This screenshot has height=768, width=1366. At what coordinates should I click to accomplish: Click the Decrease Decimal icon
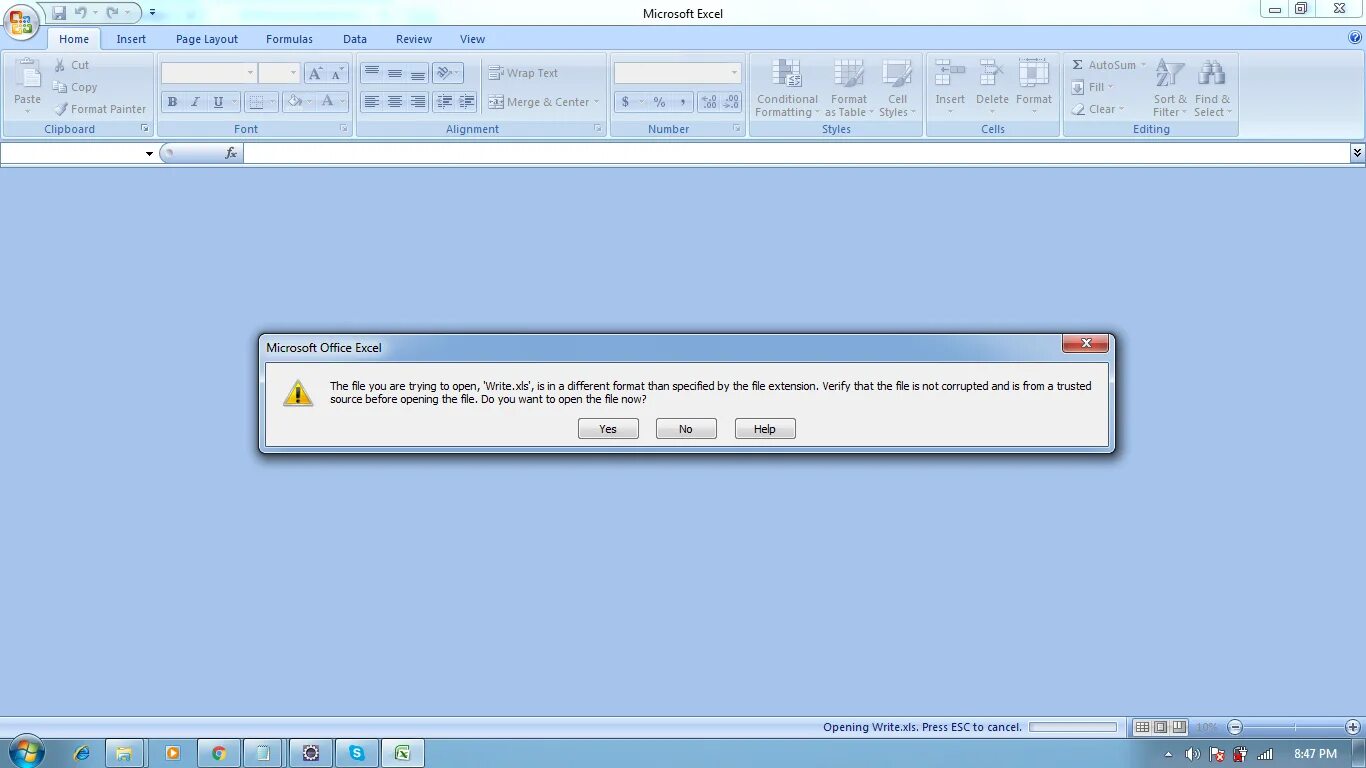[x=732, y=102]
